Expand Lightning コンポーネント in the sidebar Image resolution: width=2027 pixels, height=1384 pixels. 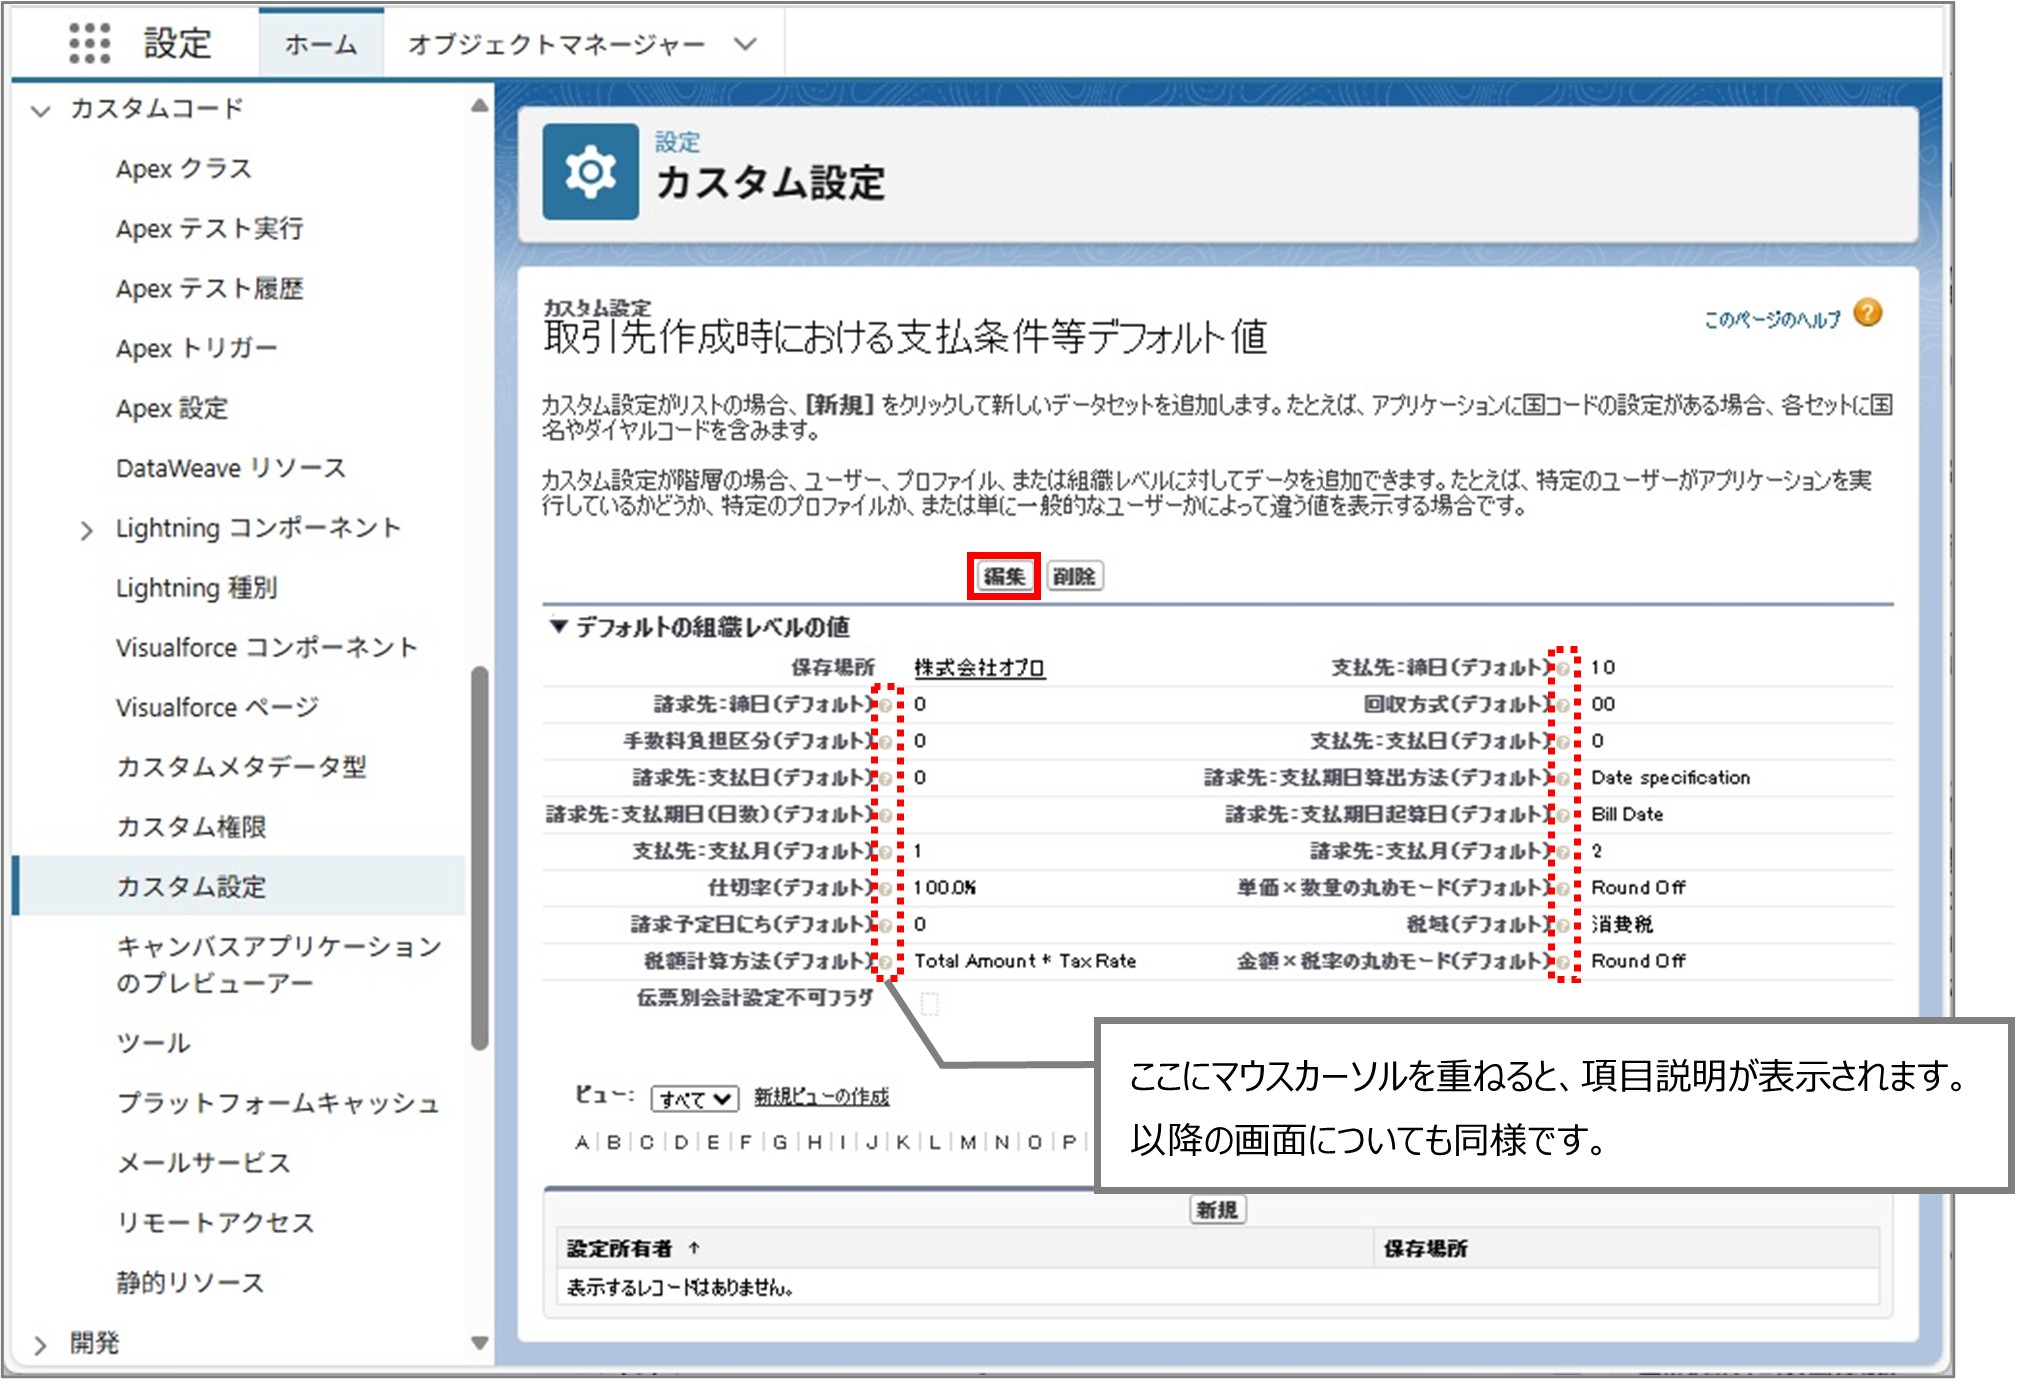[x=88, y=528]
